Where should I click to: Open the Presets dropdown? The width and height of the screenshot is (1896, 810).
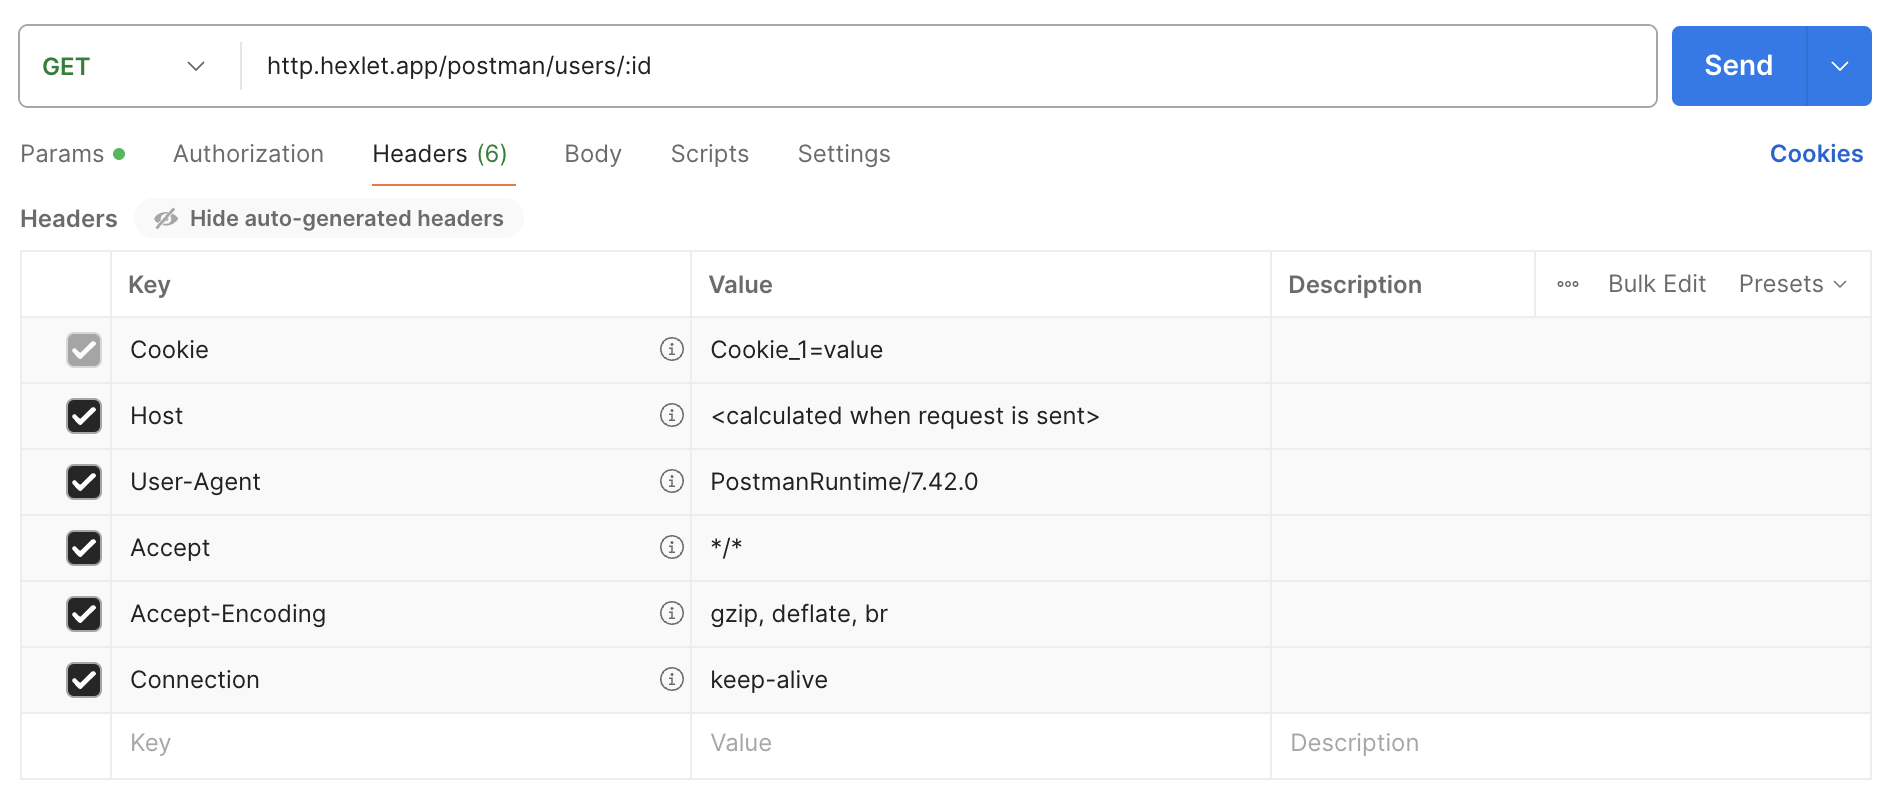point(1792,284)
